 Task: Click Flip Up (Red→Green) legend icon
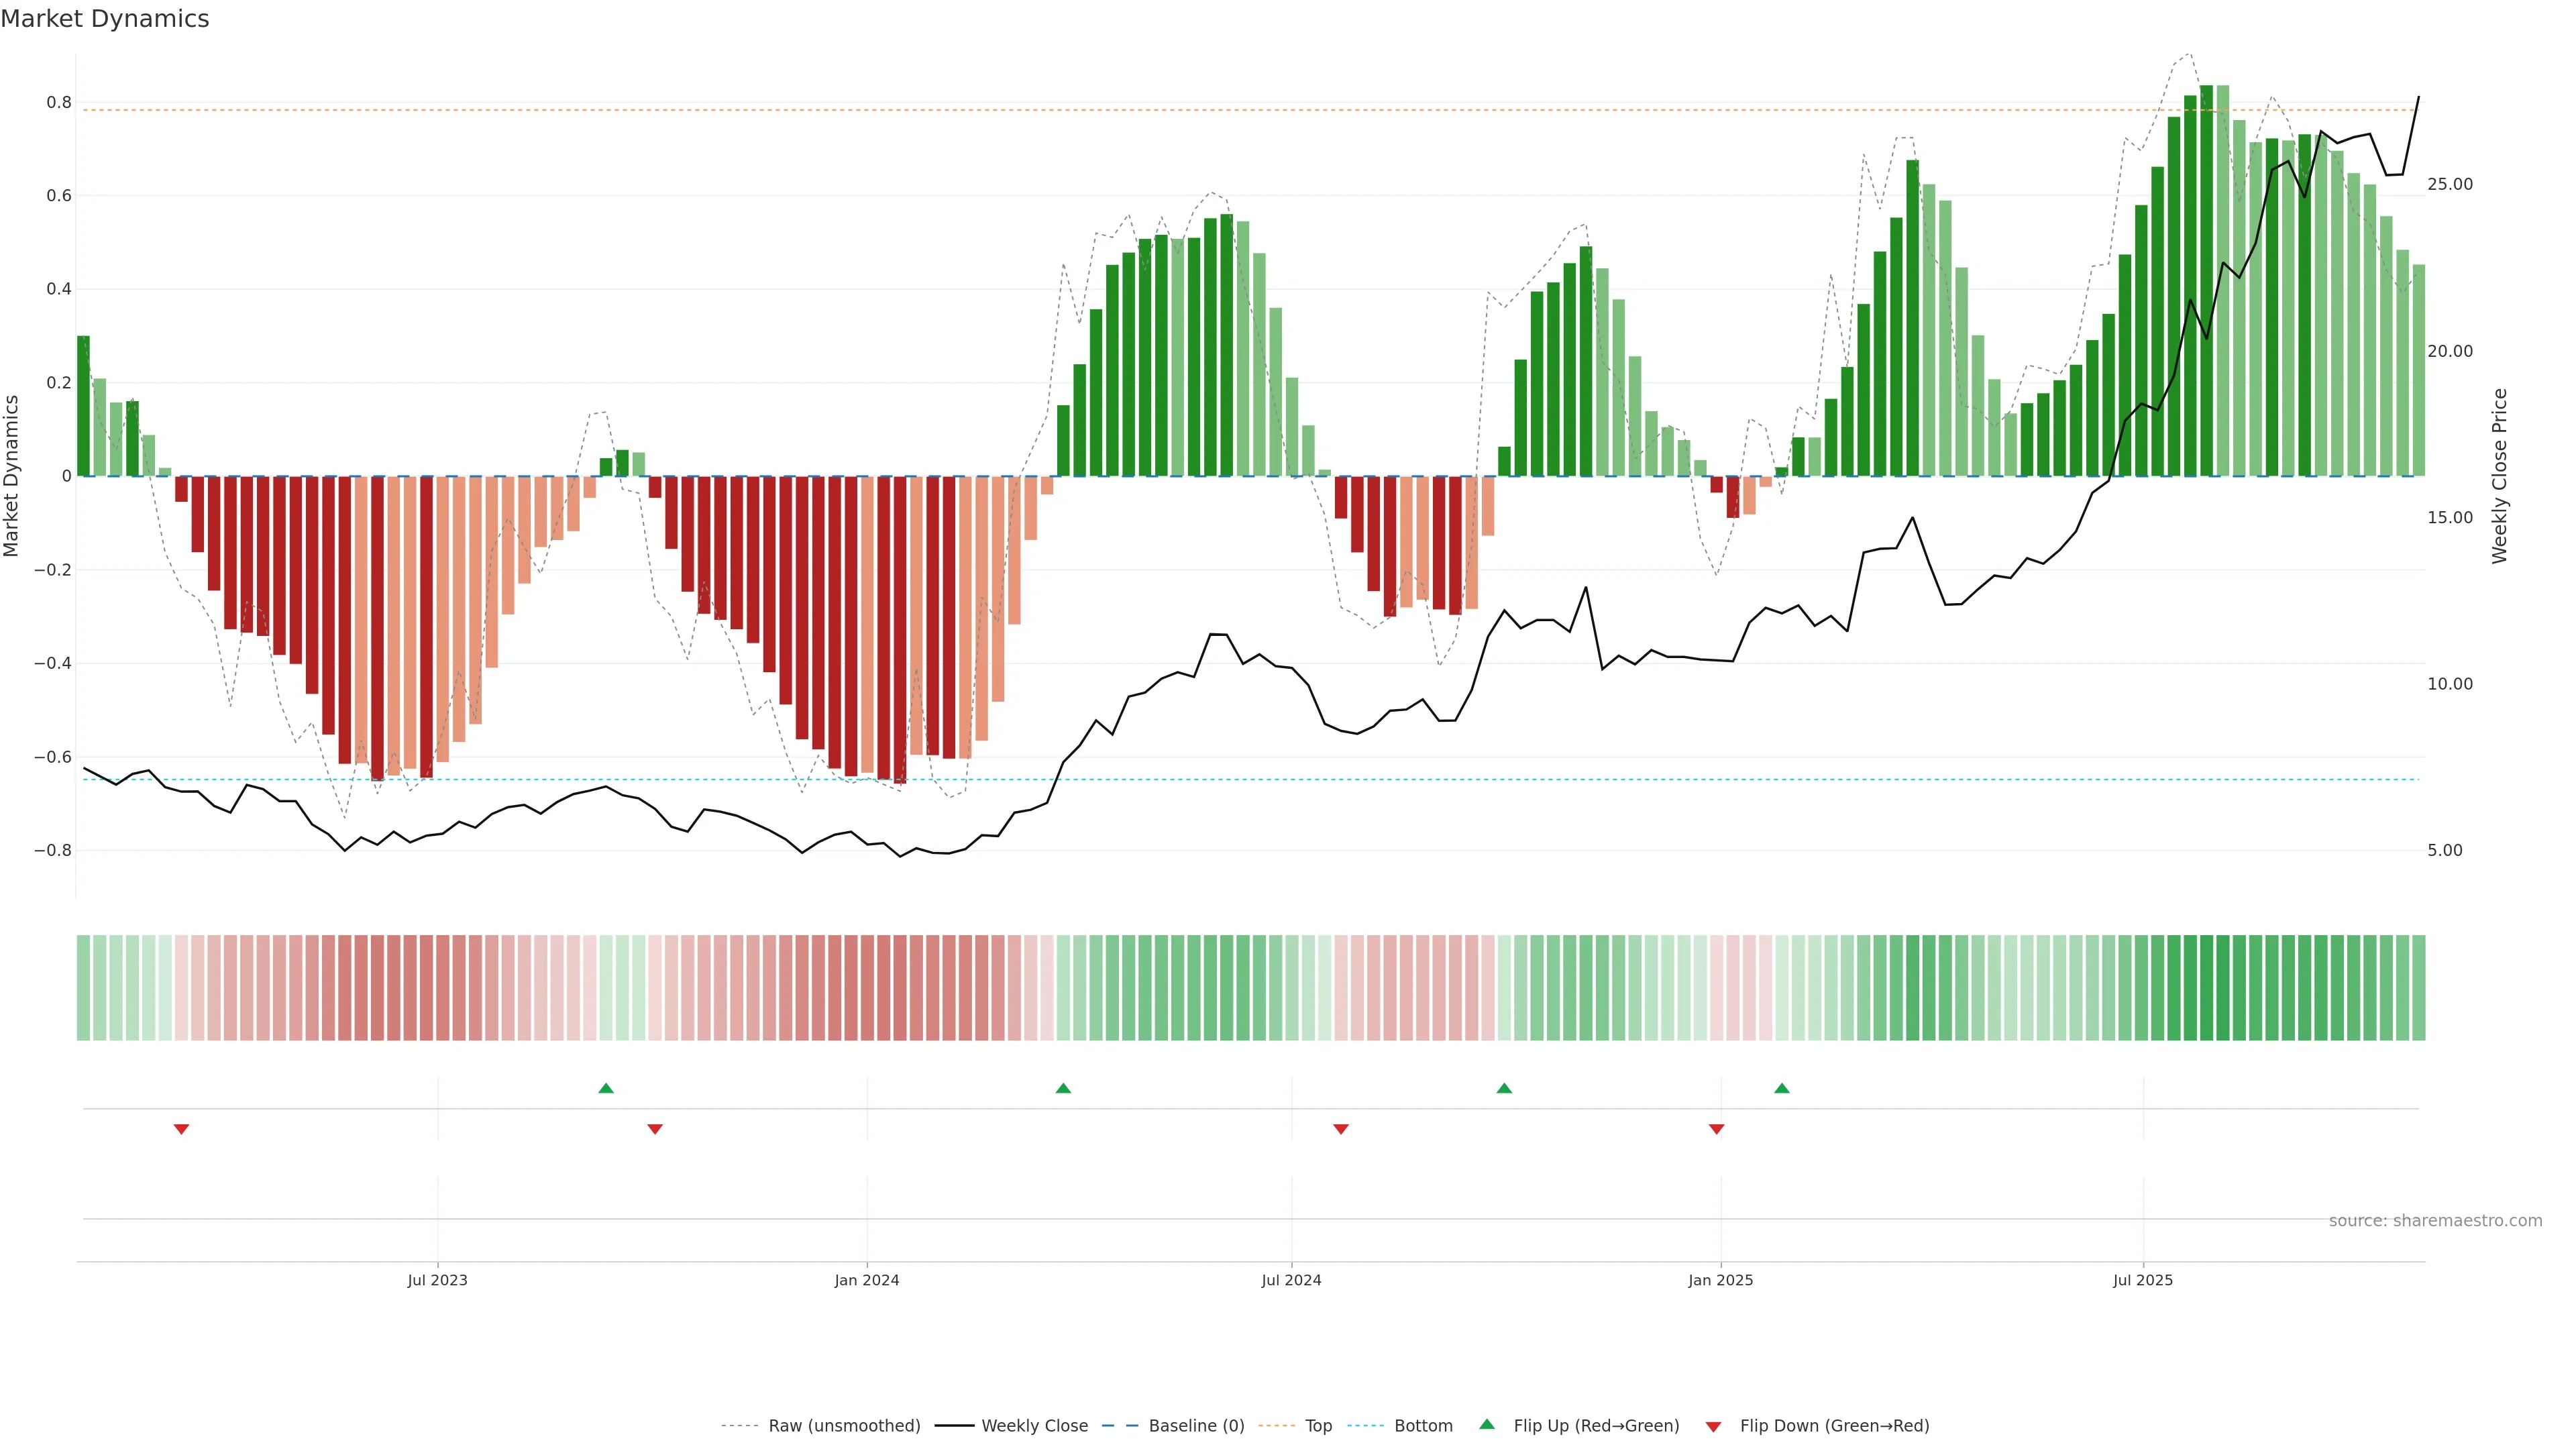tap(1487, 1425)
